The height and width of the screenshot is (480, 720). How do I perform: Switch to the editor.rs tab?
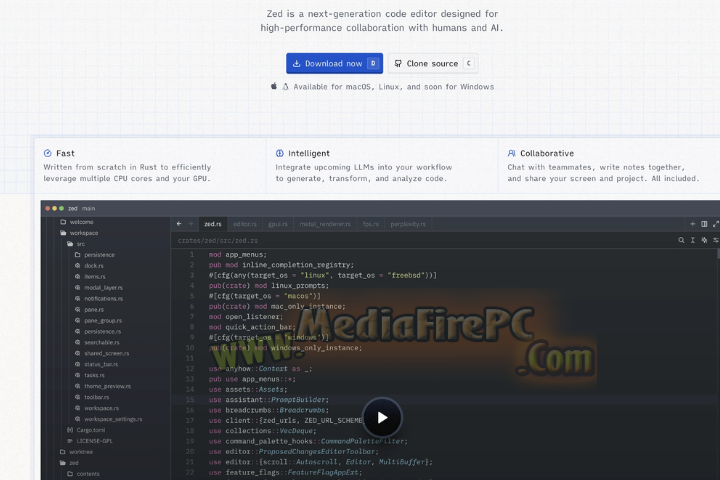pos(245,224)
